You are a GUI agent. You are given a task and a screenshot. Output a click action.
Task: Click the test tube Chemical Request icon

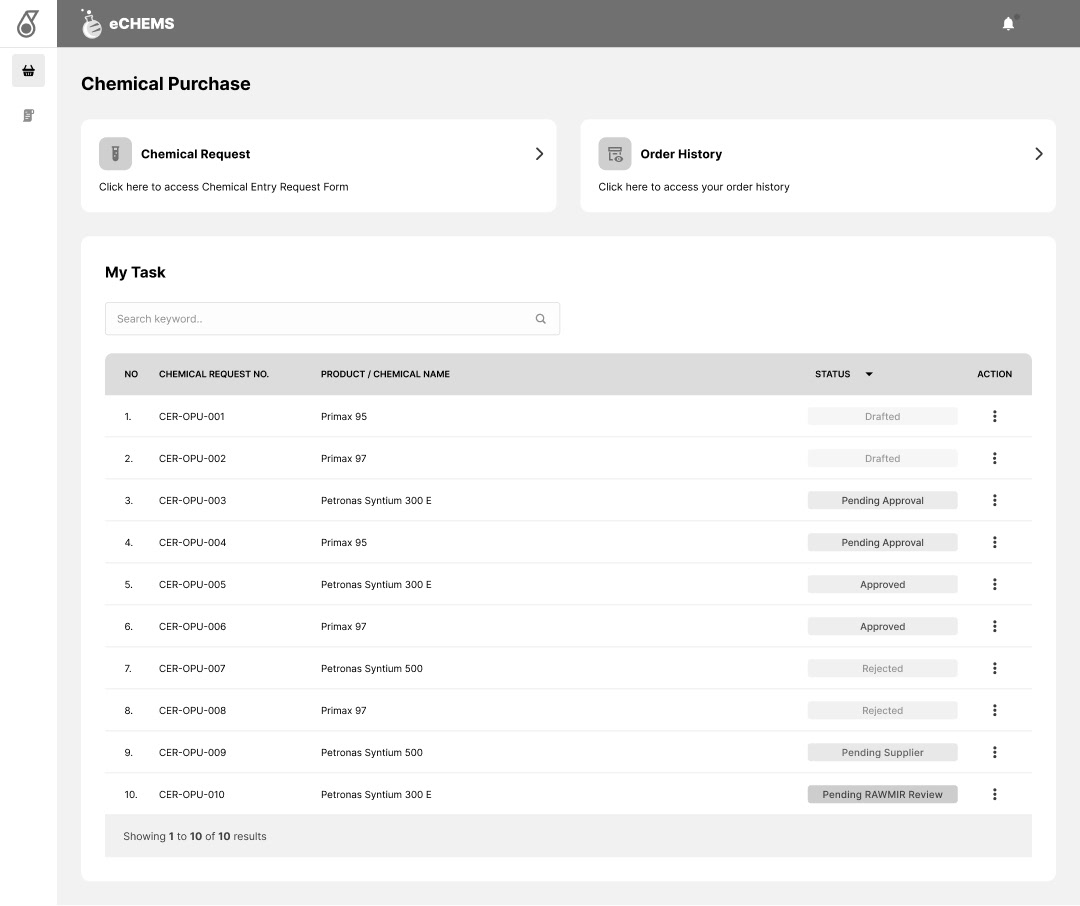point(115,154)
